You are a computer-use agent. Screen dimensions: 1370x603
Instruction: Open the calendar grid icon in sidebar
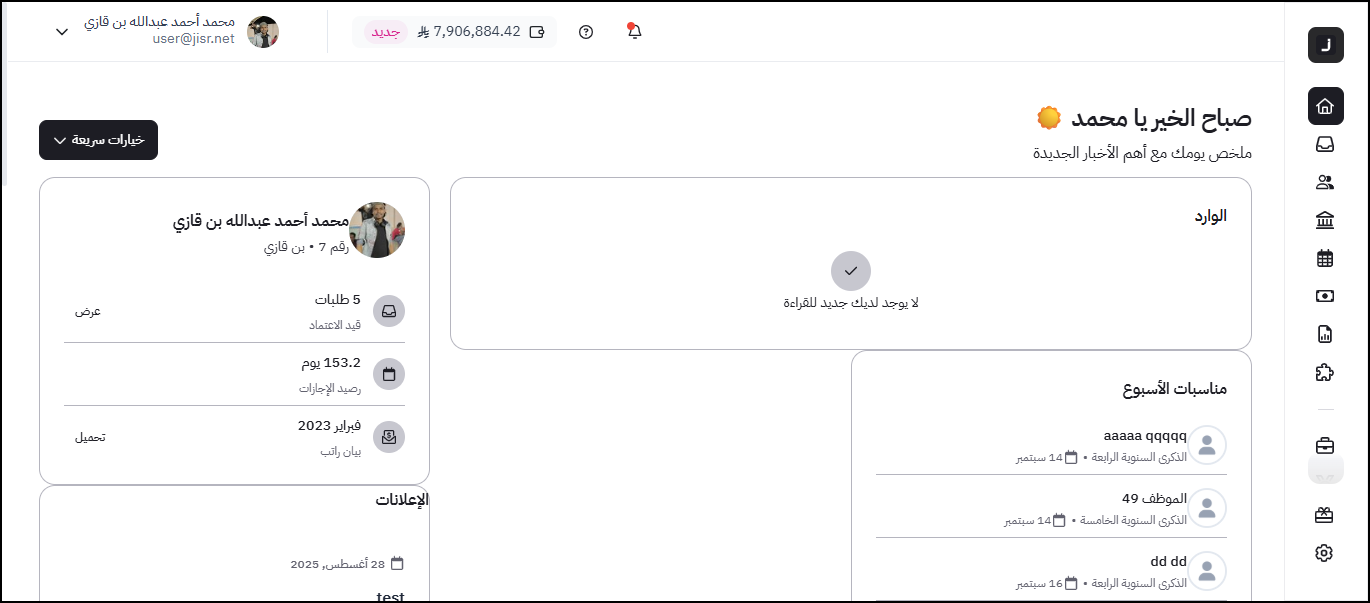1325,258
